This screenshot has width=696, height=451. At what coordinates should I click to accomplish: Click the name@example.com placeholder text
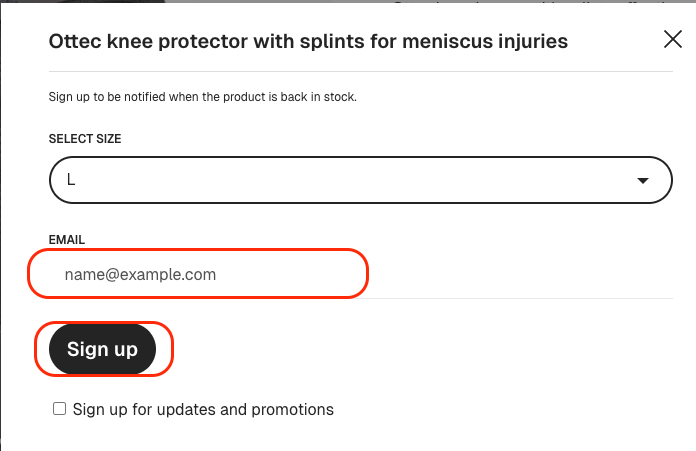140,274
